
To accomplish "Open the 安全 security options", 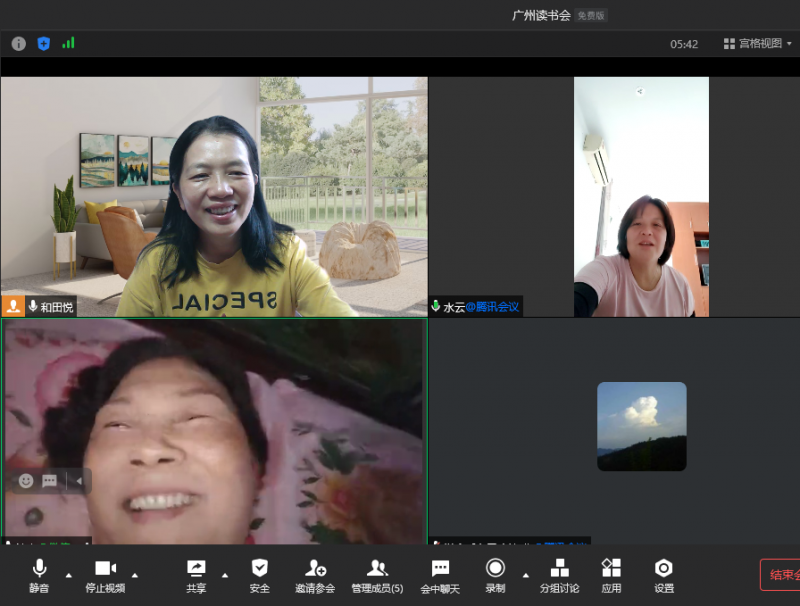I will 259,575.
